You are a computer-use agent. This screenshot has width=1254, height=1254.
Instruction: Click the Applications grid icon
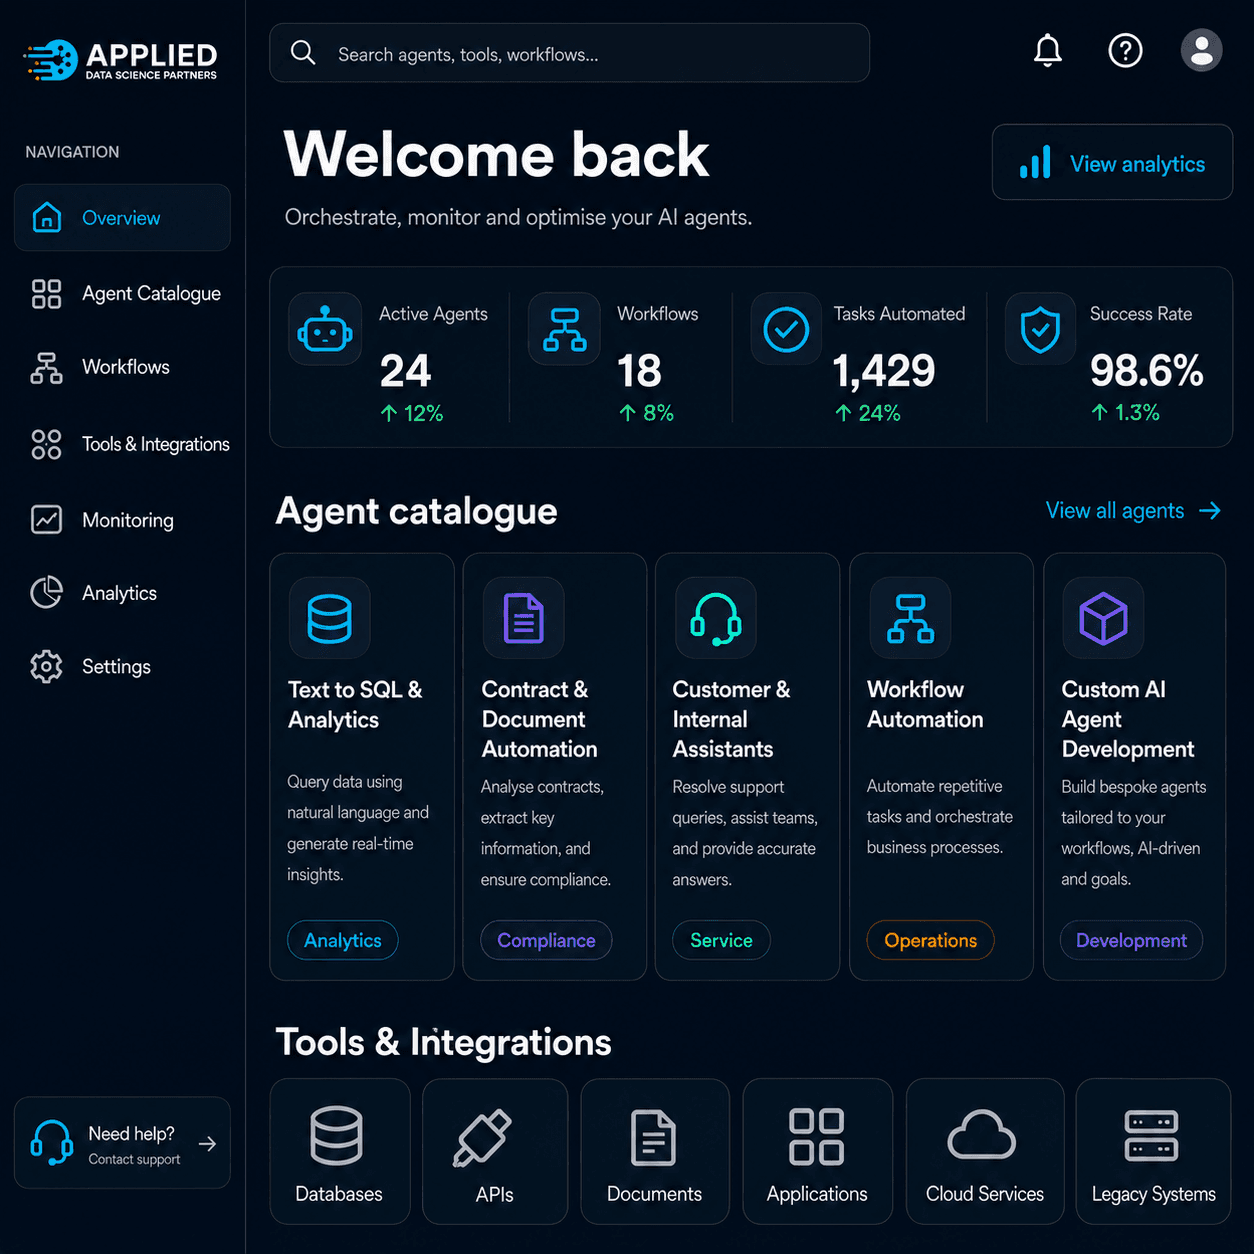(x=817, y=1137)
